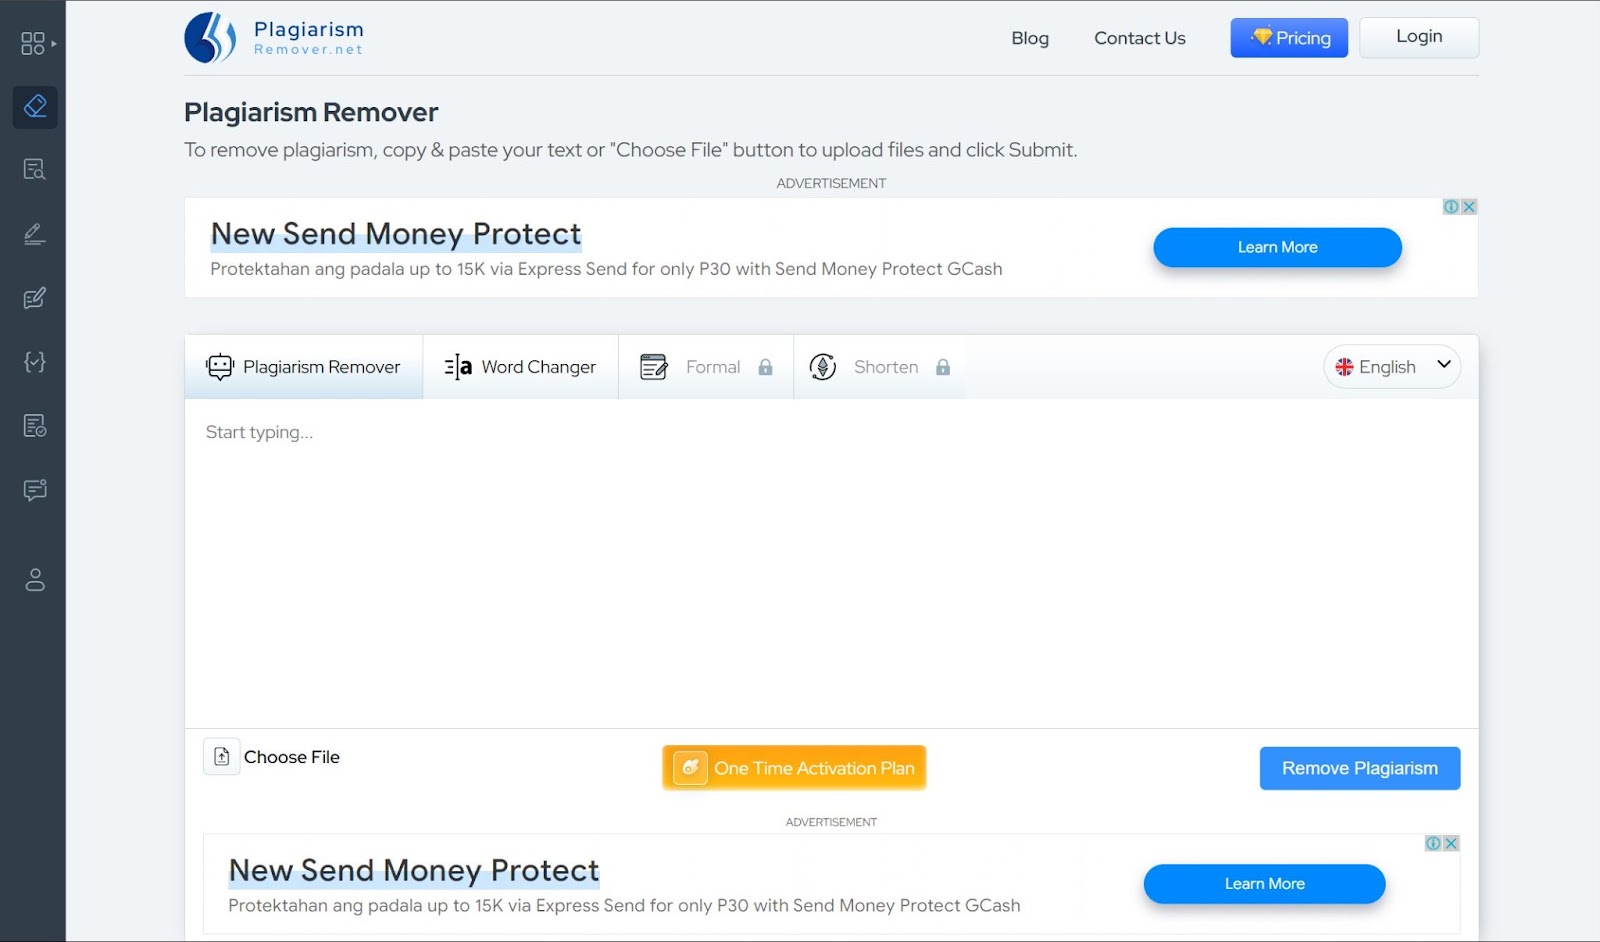1600x942 pixels.
Task: Open the edit note sidebar icon
Action: click(35, 298)
